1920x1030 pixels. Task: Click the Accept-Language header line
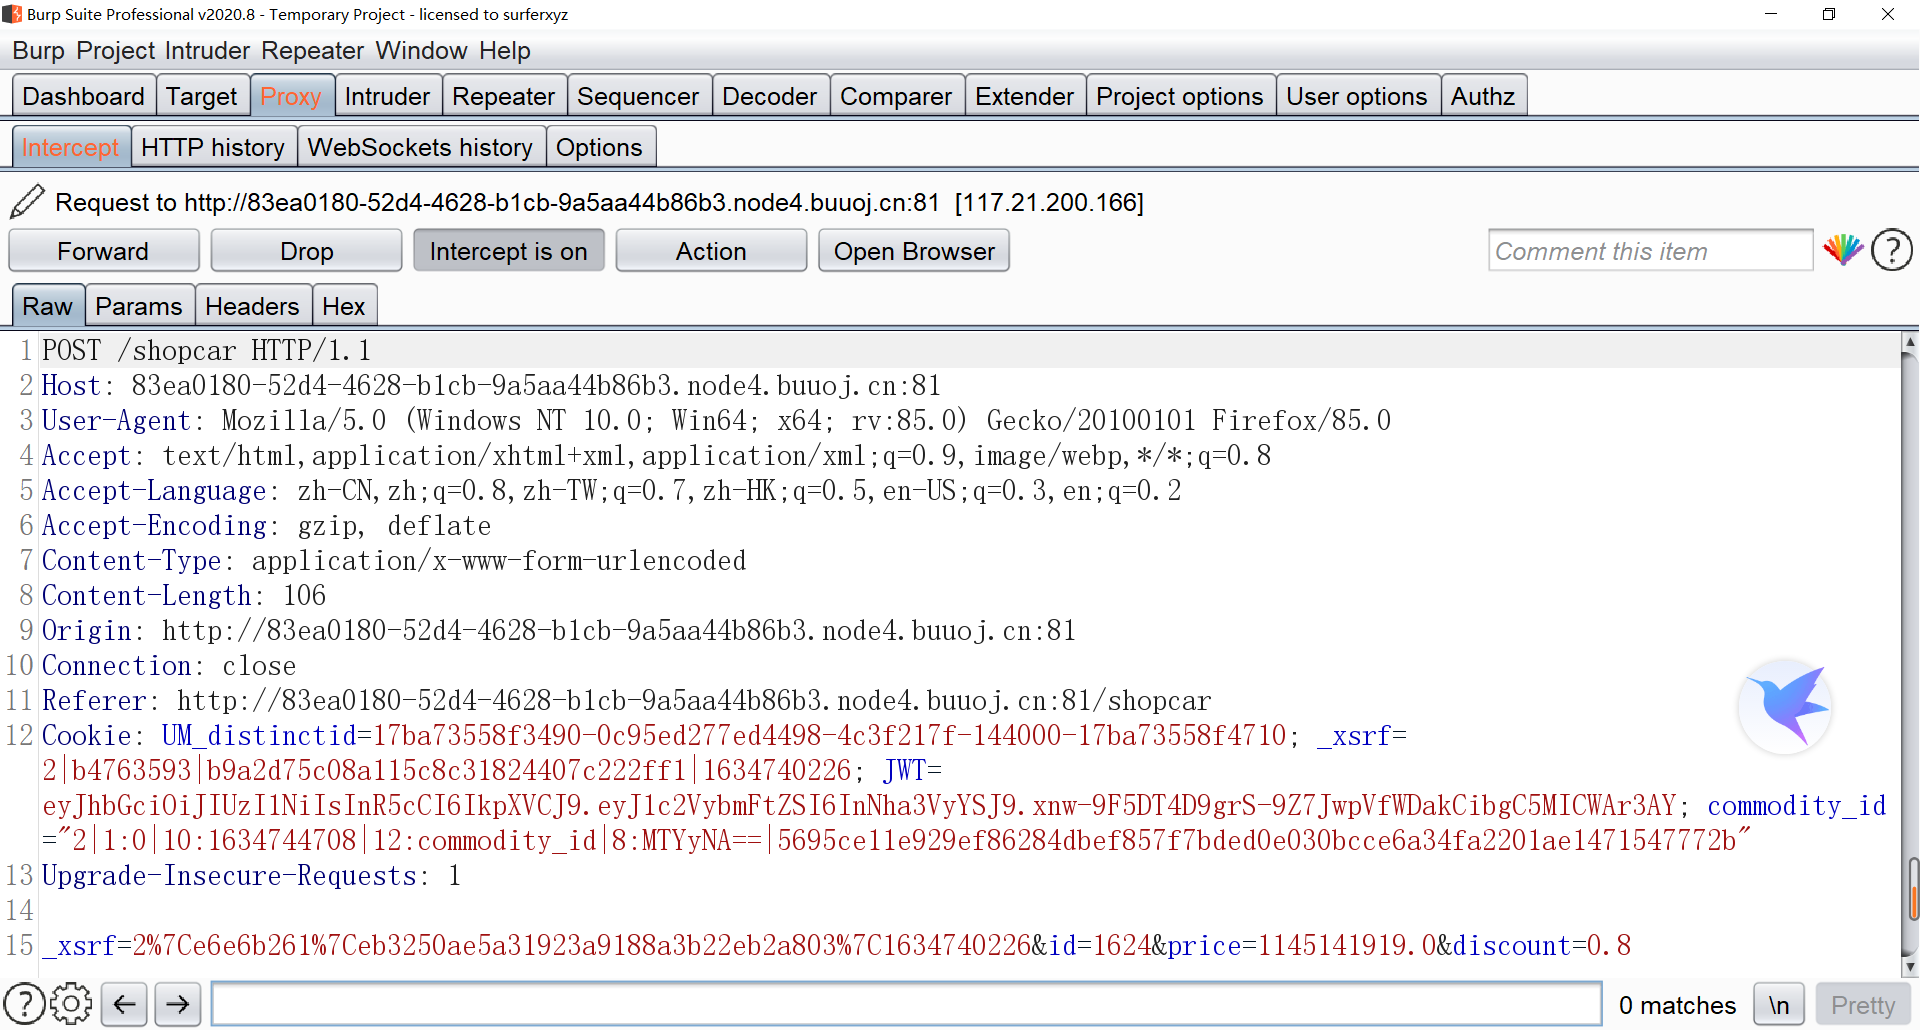click(x=611, y=491)
